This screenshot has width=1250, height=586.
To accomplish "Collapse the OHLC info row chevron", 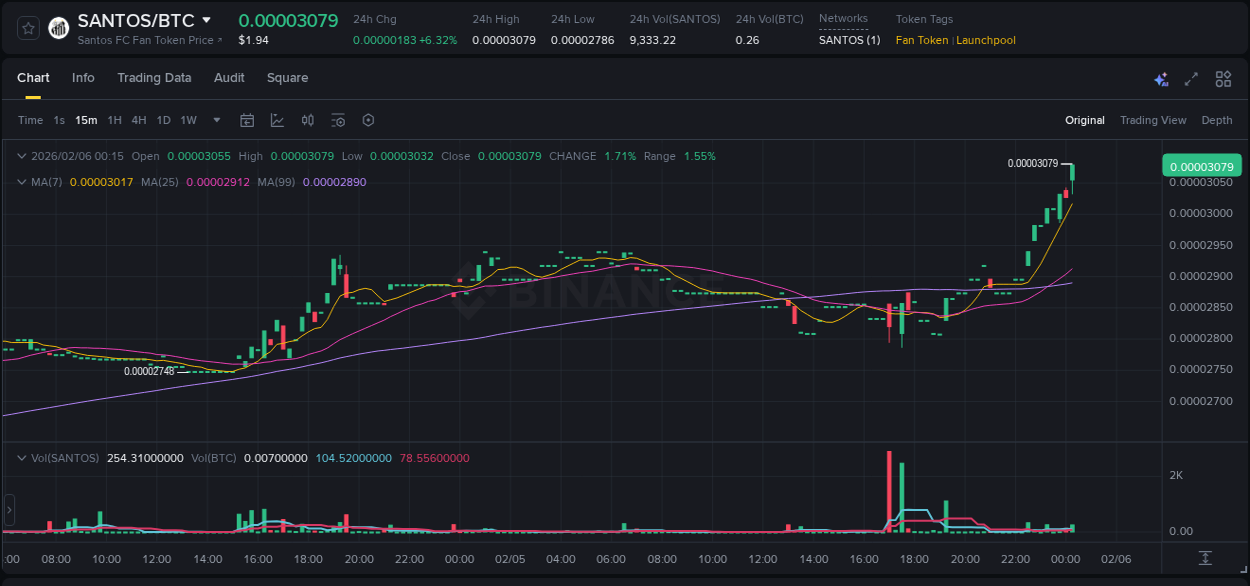I will click(x=22, y=156).
